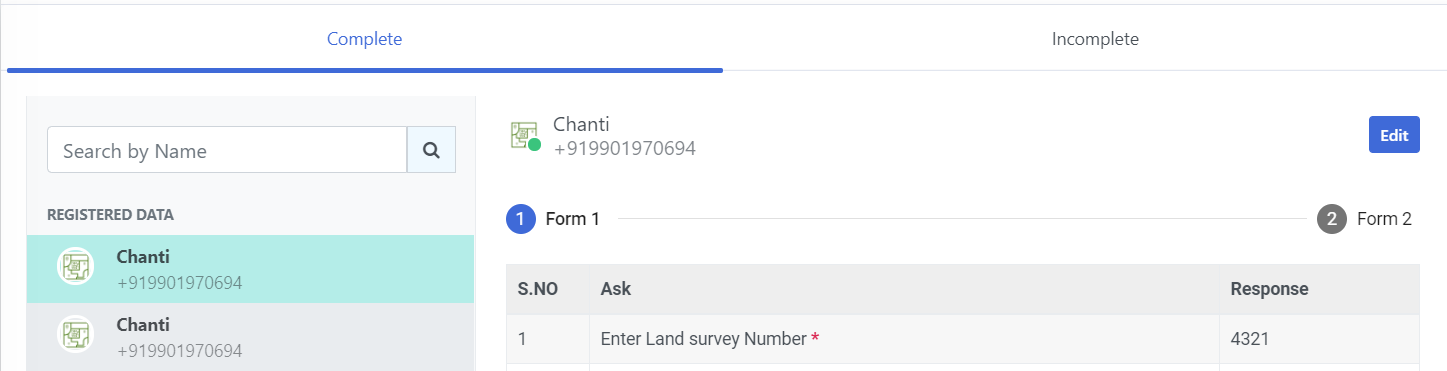Switch to the Incomplete tab
Screen dimensions: 1447x371
(x=1095, y=40)
